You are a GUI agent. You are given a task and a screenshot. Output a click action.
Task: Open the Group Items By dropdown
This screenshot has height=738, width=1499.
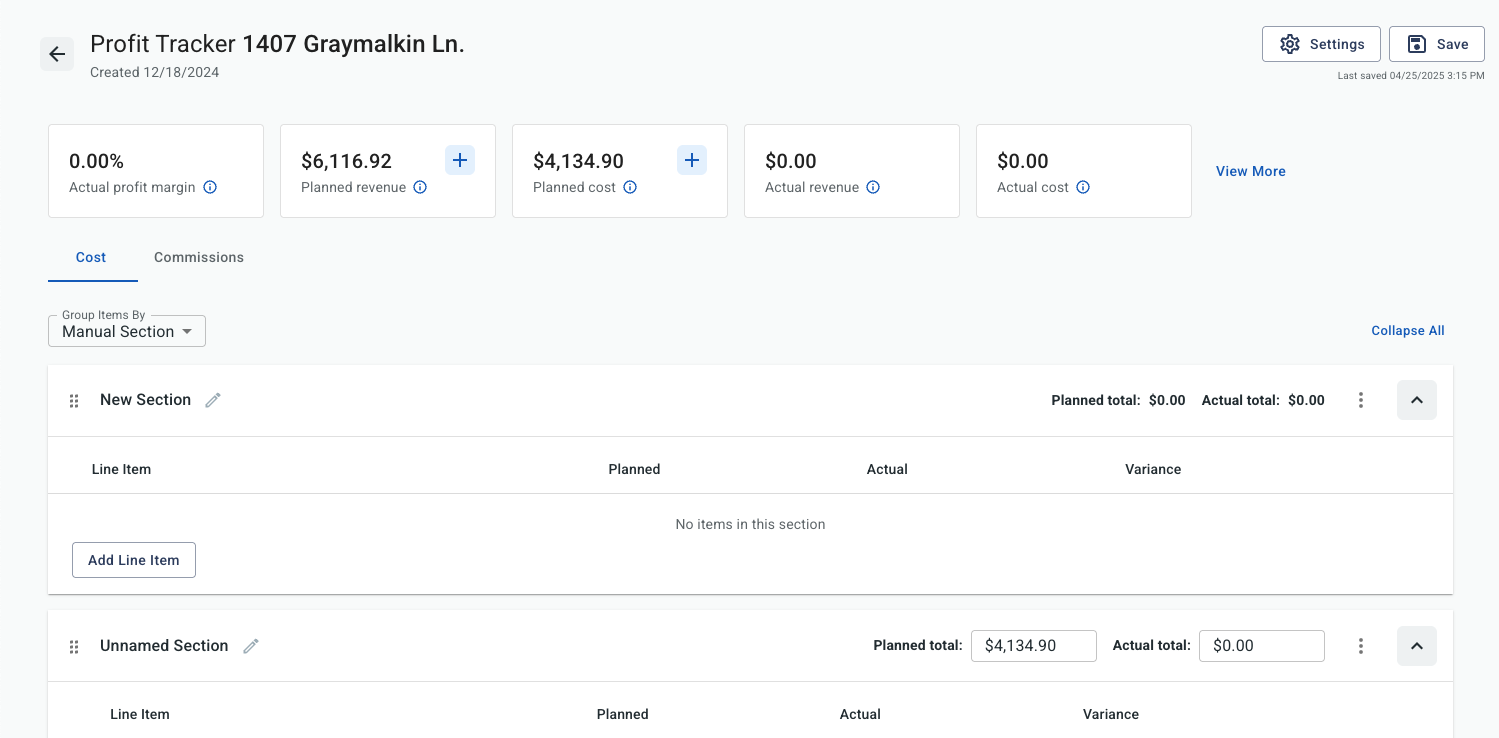(x=127, y=331)
